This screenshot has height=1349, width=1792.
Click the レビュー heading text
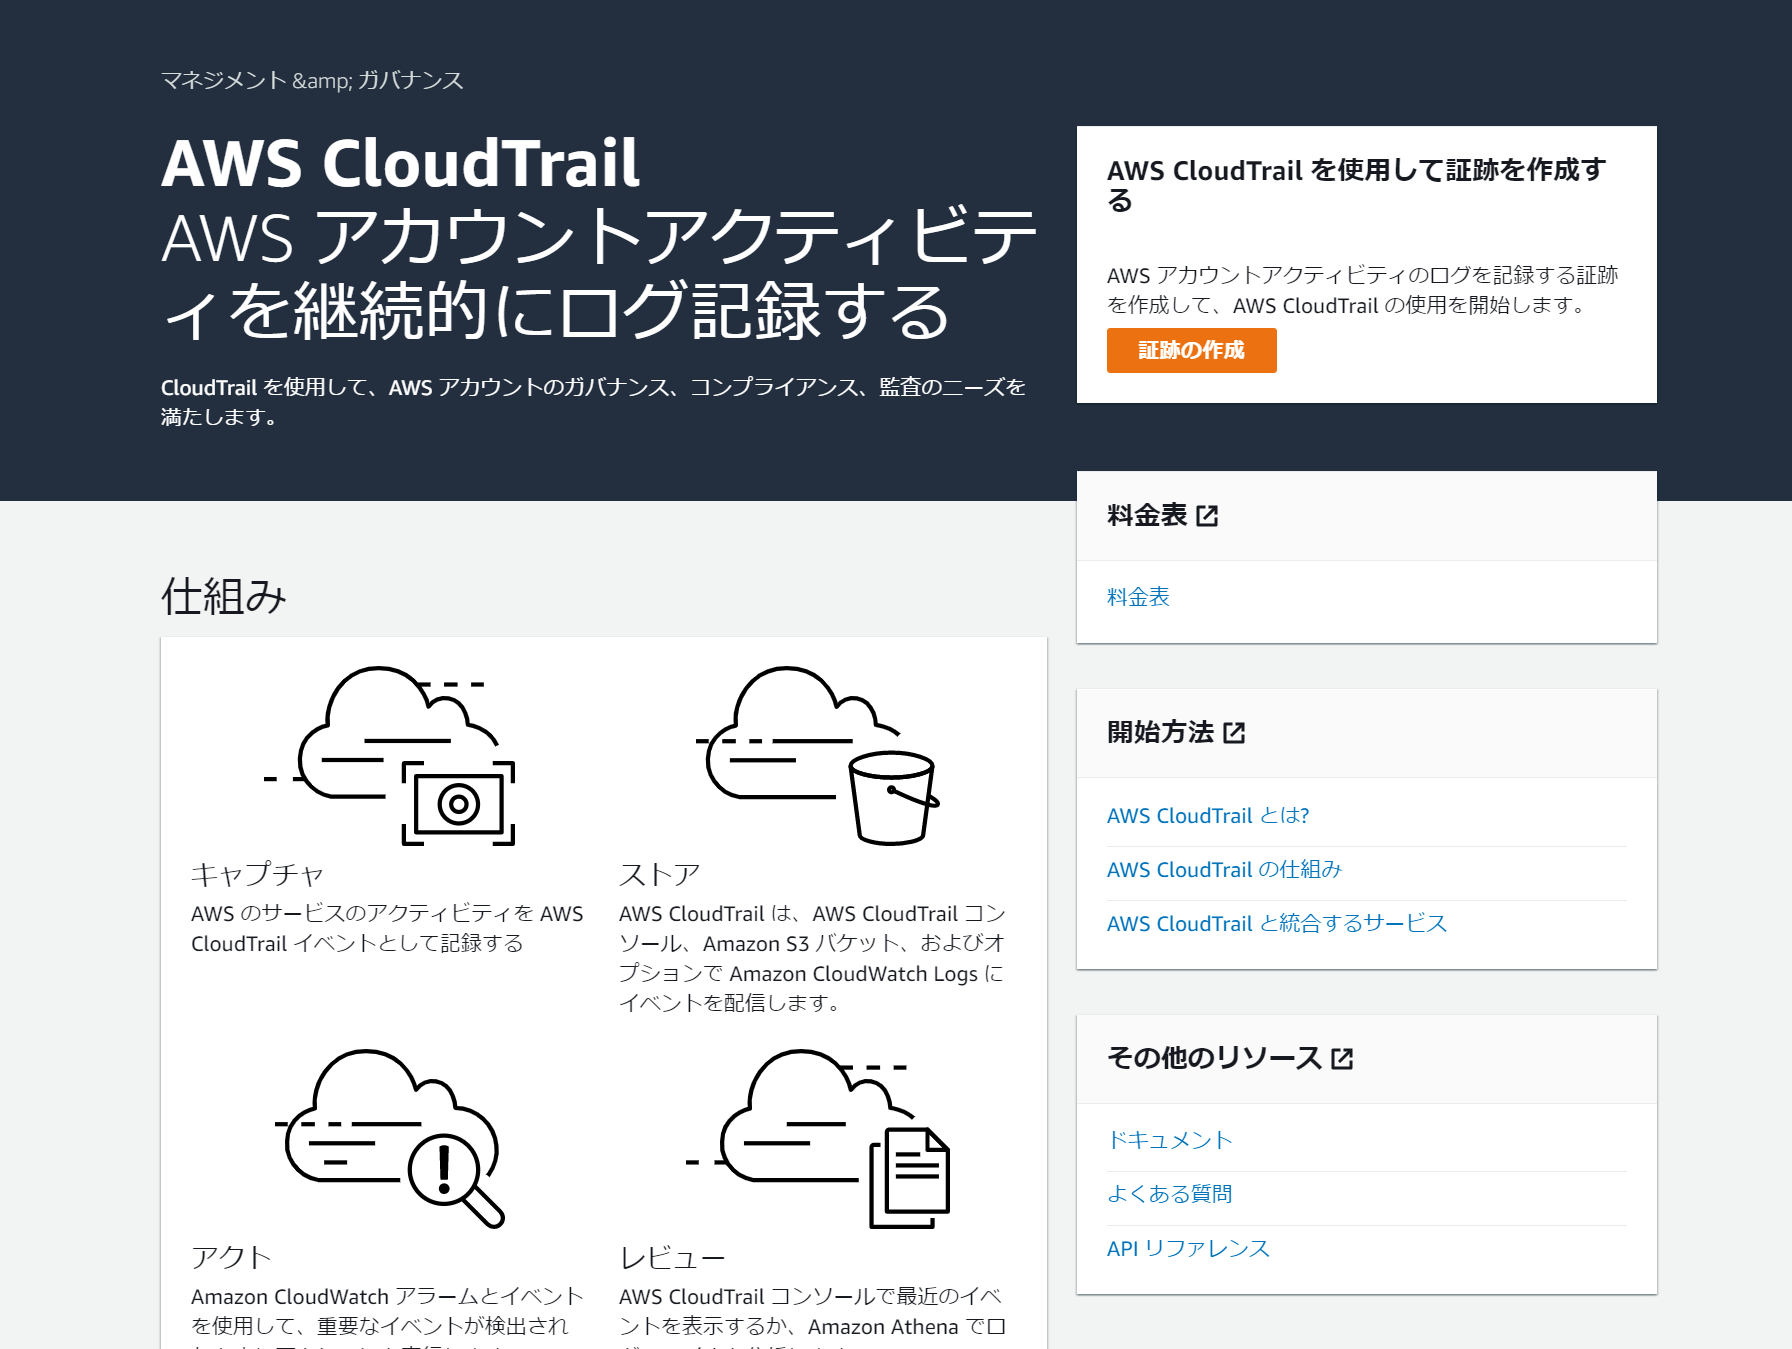click(672, 1258)
